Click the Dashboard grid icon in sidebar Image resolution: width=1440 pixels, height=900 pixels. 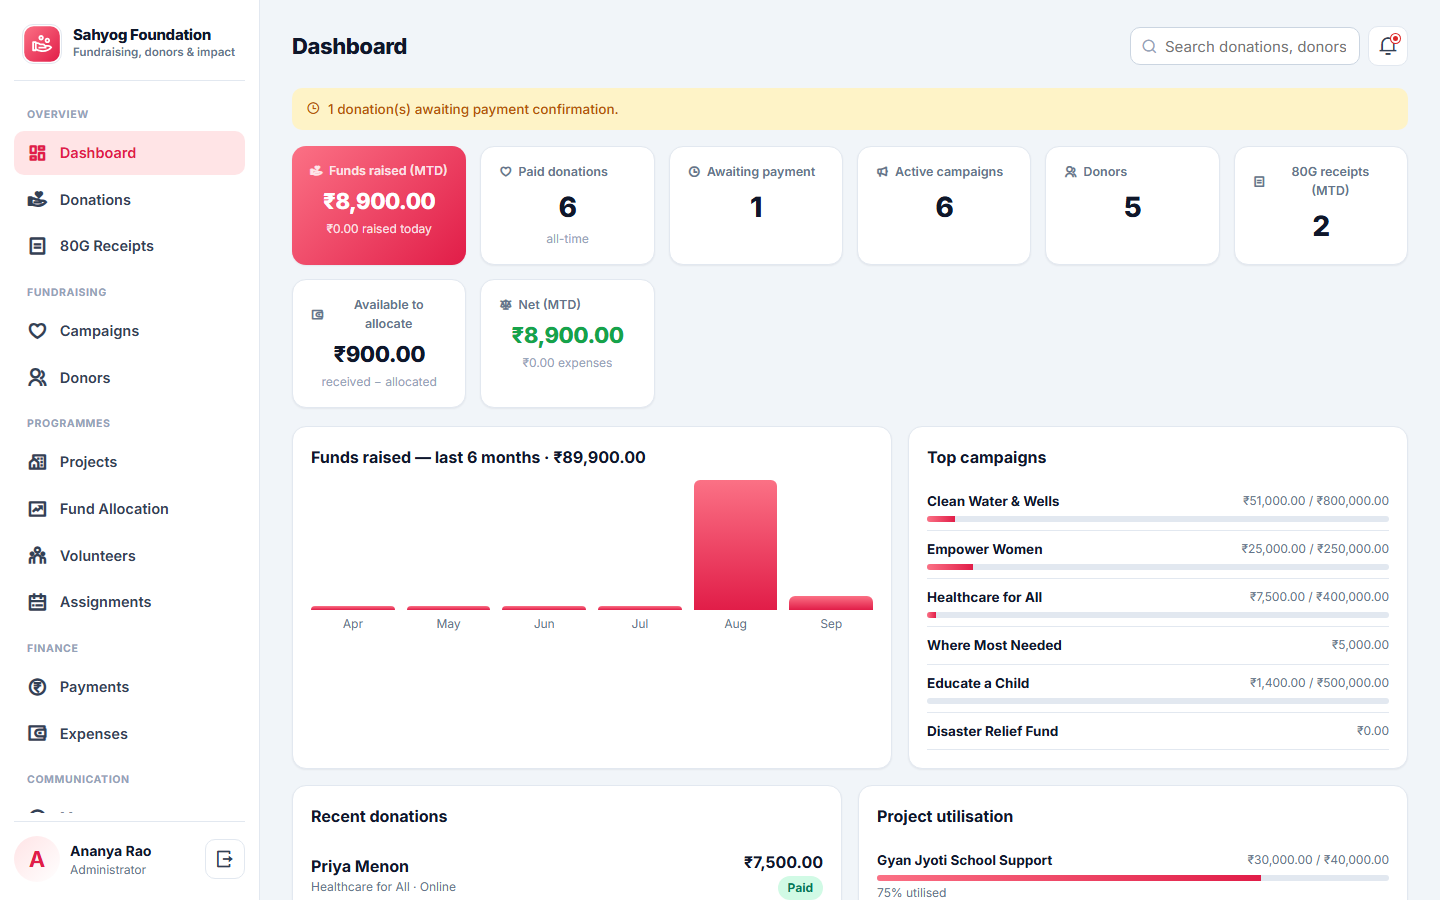pos(37,153)
